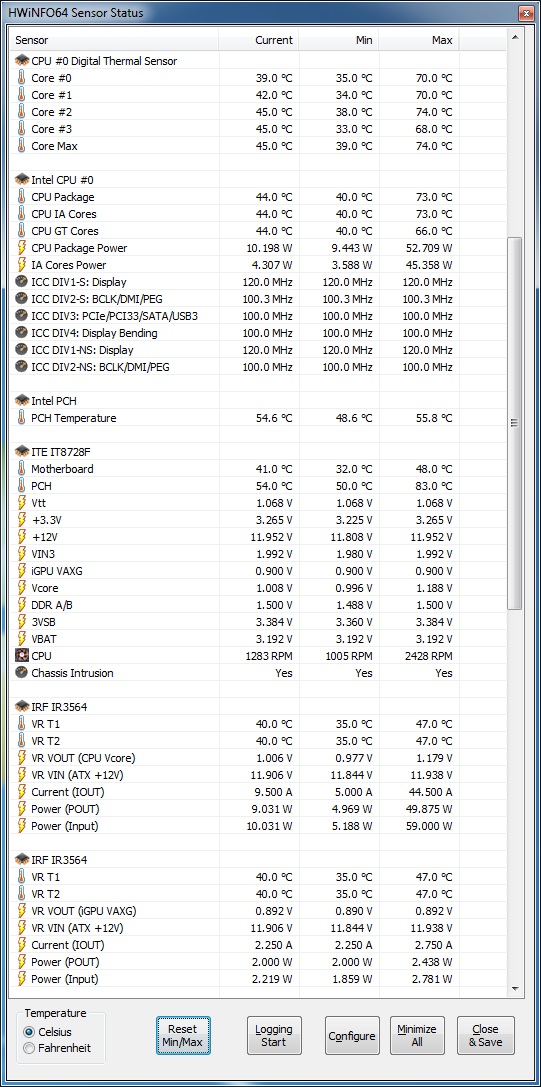Click the Min column header

coord(339,40)
